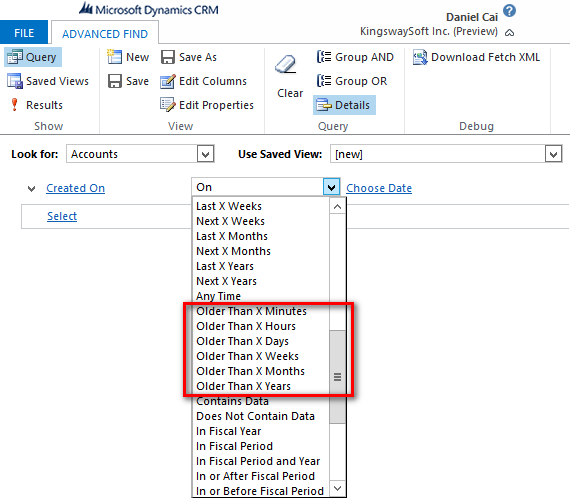Select In Fiscal Period and Year
The height and width of the screenshot is (500, 570).
point(261,461)
